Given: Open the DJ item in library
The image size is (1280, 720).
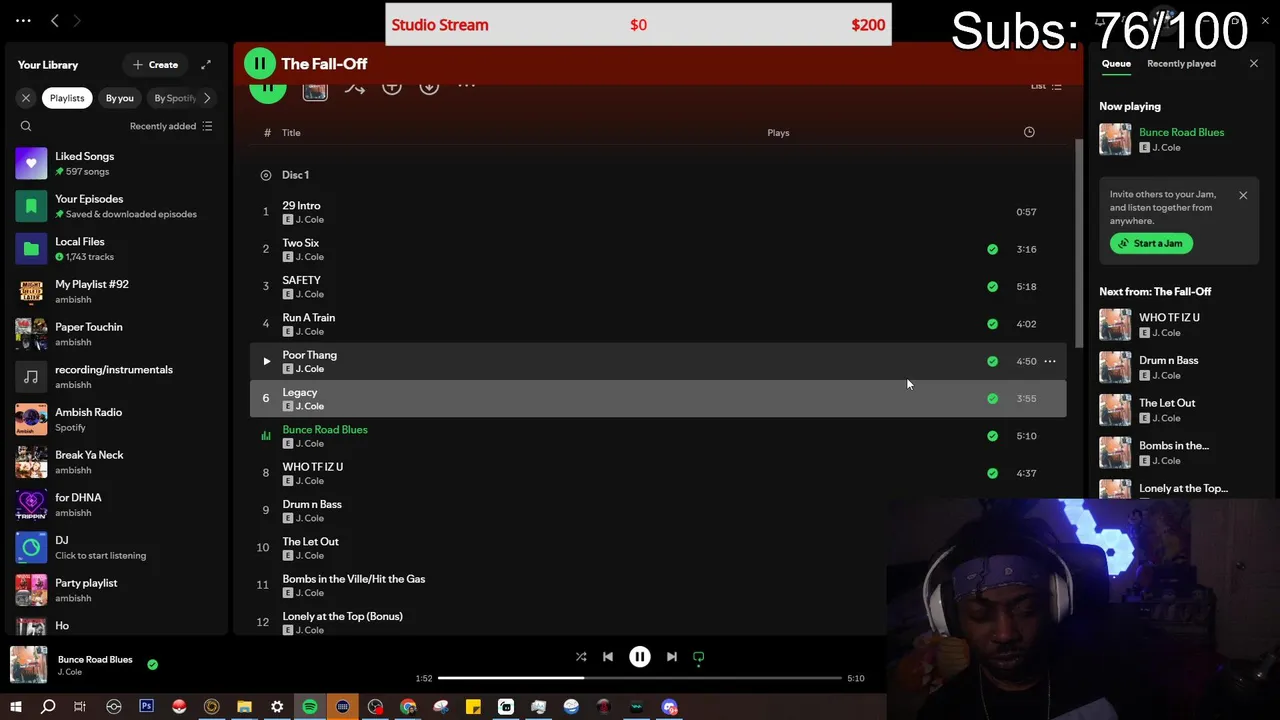Looking at the screenshot, I should [x=116, y=547].
